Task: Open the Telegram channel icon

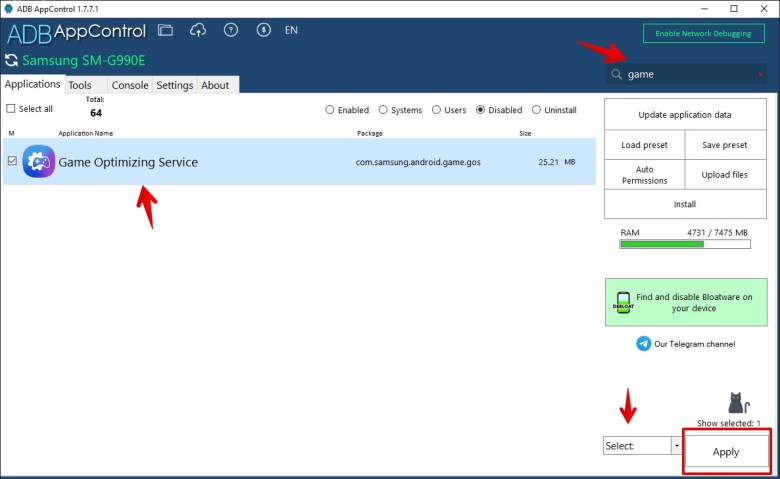Action: 643,344
